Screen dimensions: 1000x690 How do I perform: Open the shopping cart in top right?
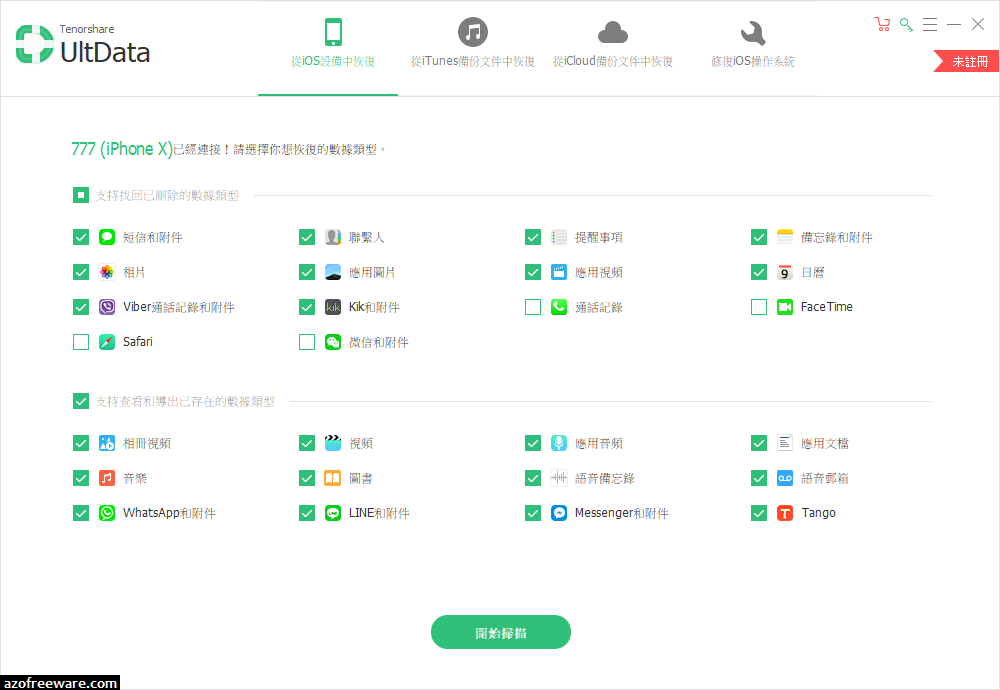click(881, 23)
